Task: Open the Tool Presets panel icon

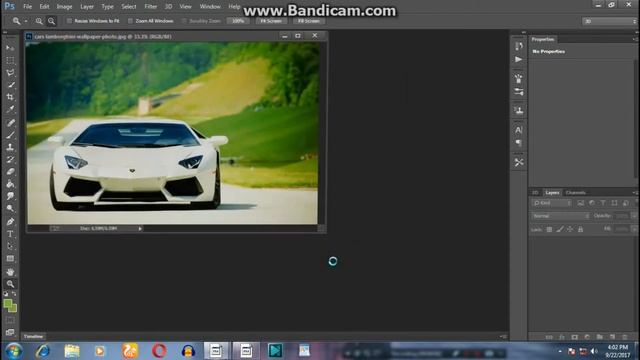Action: click(x=519, y=162)
